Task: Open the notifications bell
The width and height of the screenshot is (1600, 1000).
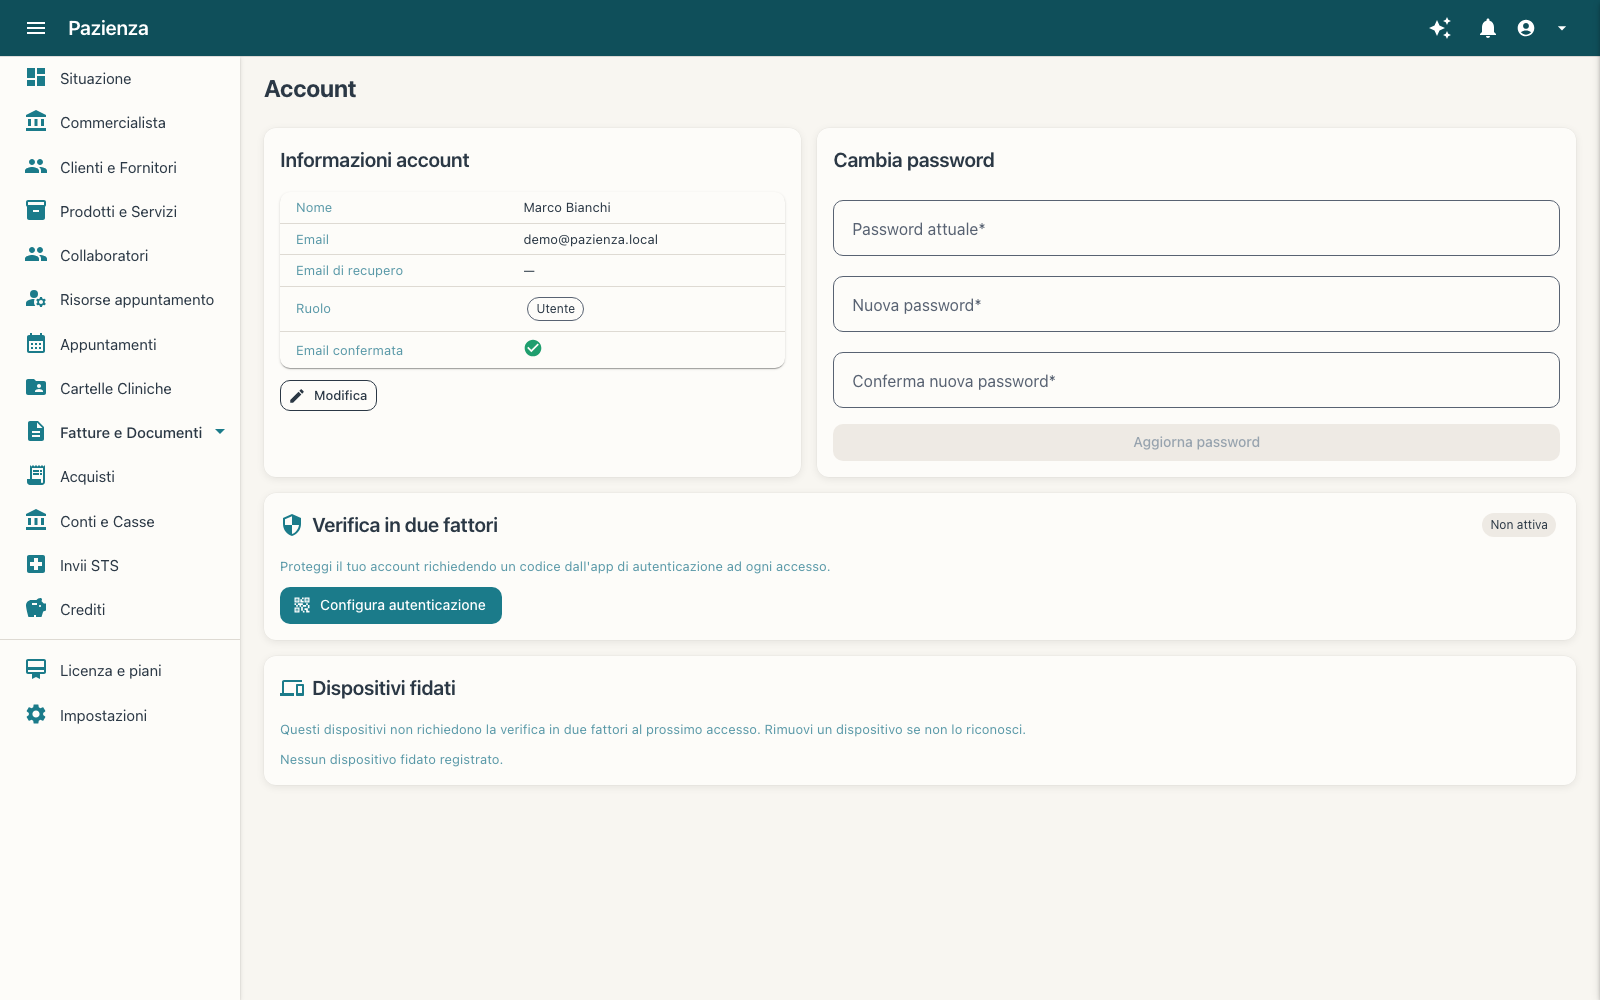Action: pyautogui.click(x=1488, y=28)
